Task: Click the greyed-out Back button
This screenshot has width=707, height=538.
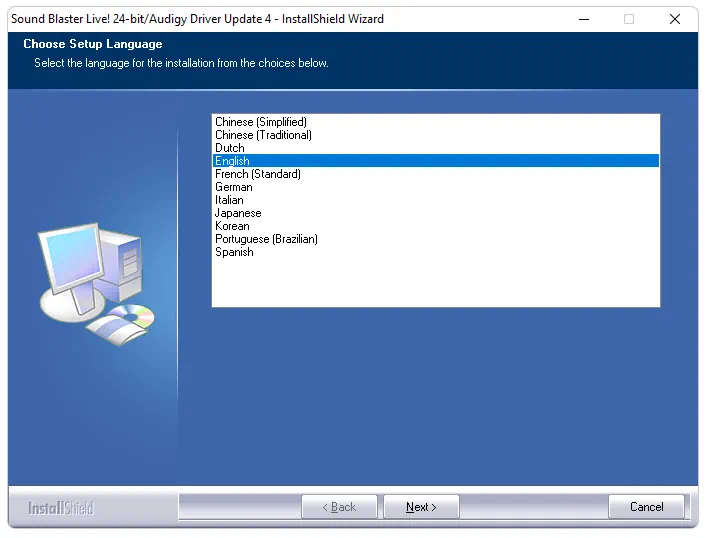Action: [339, 507]
